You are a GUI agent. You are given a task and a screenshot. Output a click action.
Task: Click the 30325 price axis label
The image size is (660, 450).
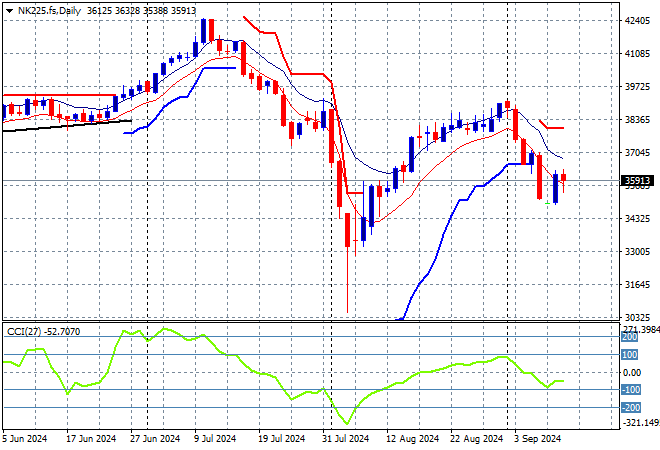click(x=637, y=317)
